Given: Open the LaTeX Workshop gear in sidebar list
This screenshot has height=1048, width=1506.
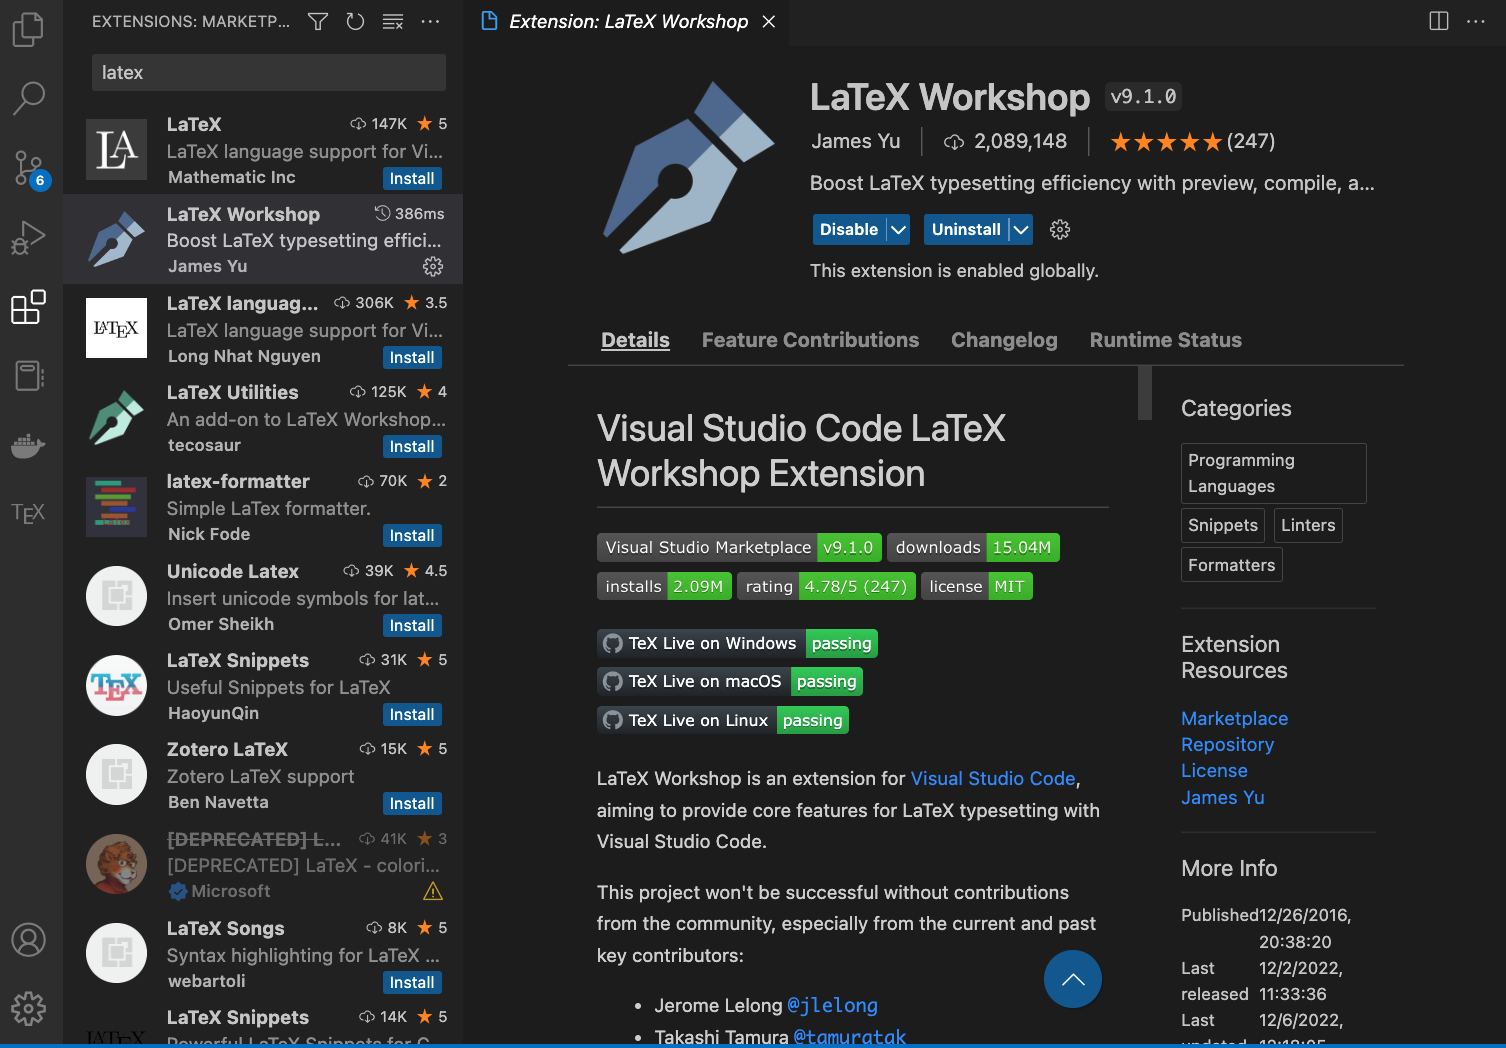Looking at the screenshot, I should tap(433, 266).
